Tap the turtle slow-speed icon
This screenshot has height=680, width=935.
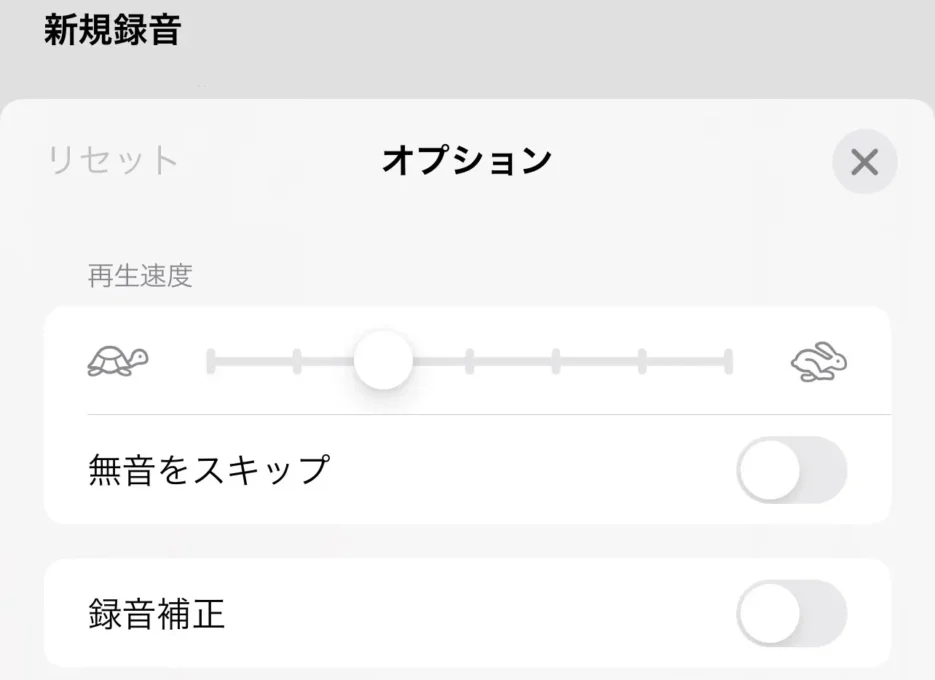(118, 361)
